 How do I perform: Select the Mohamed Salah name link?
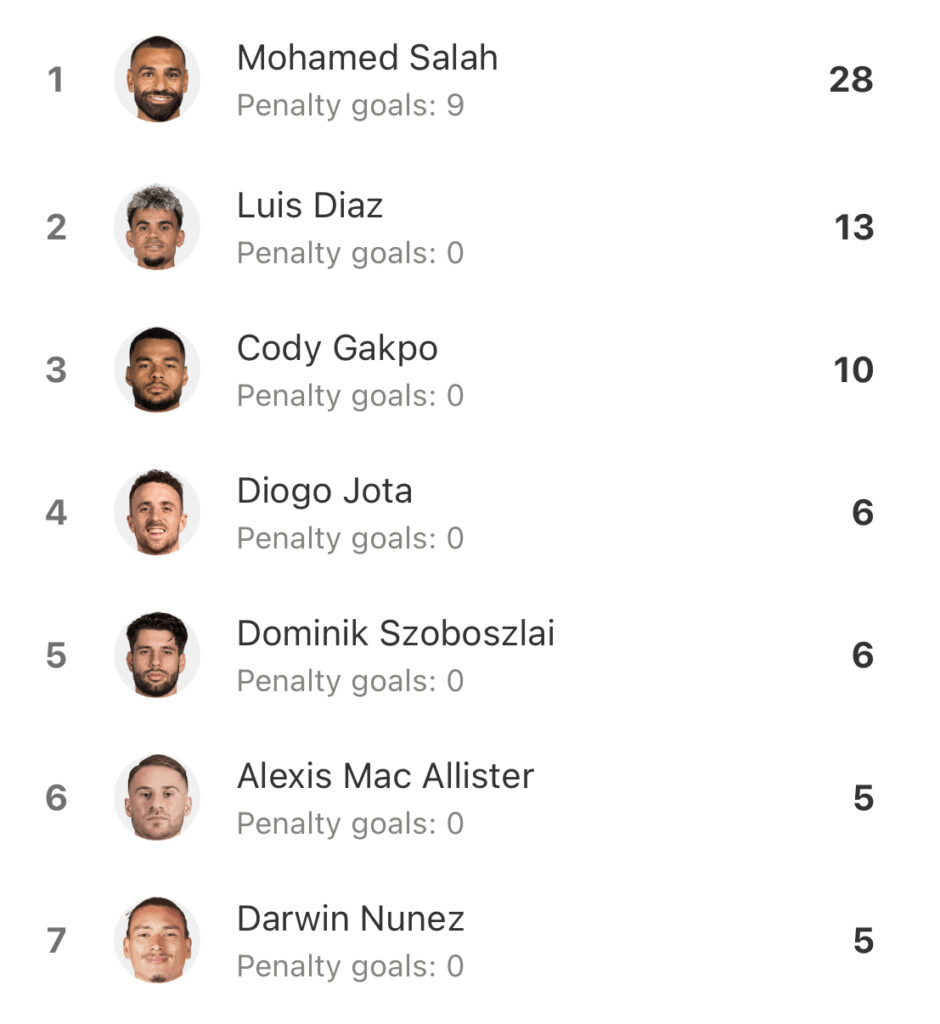tap(367, 57)
